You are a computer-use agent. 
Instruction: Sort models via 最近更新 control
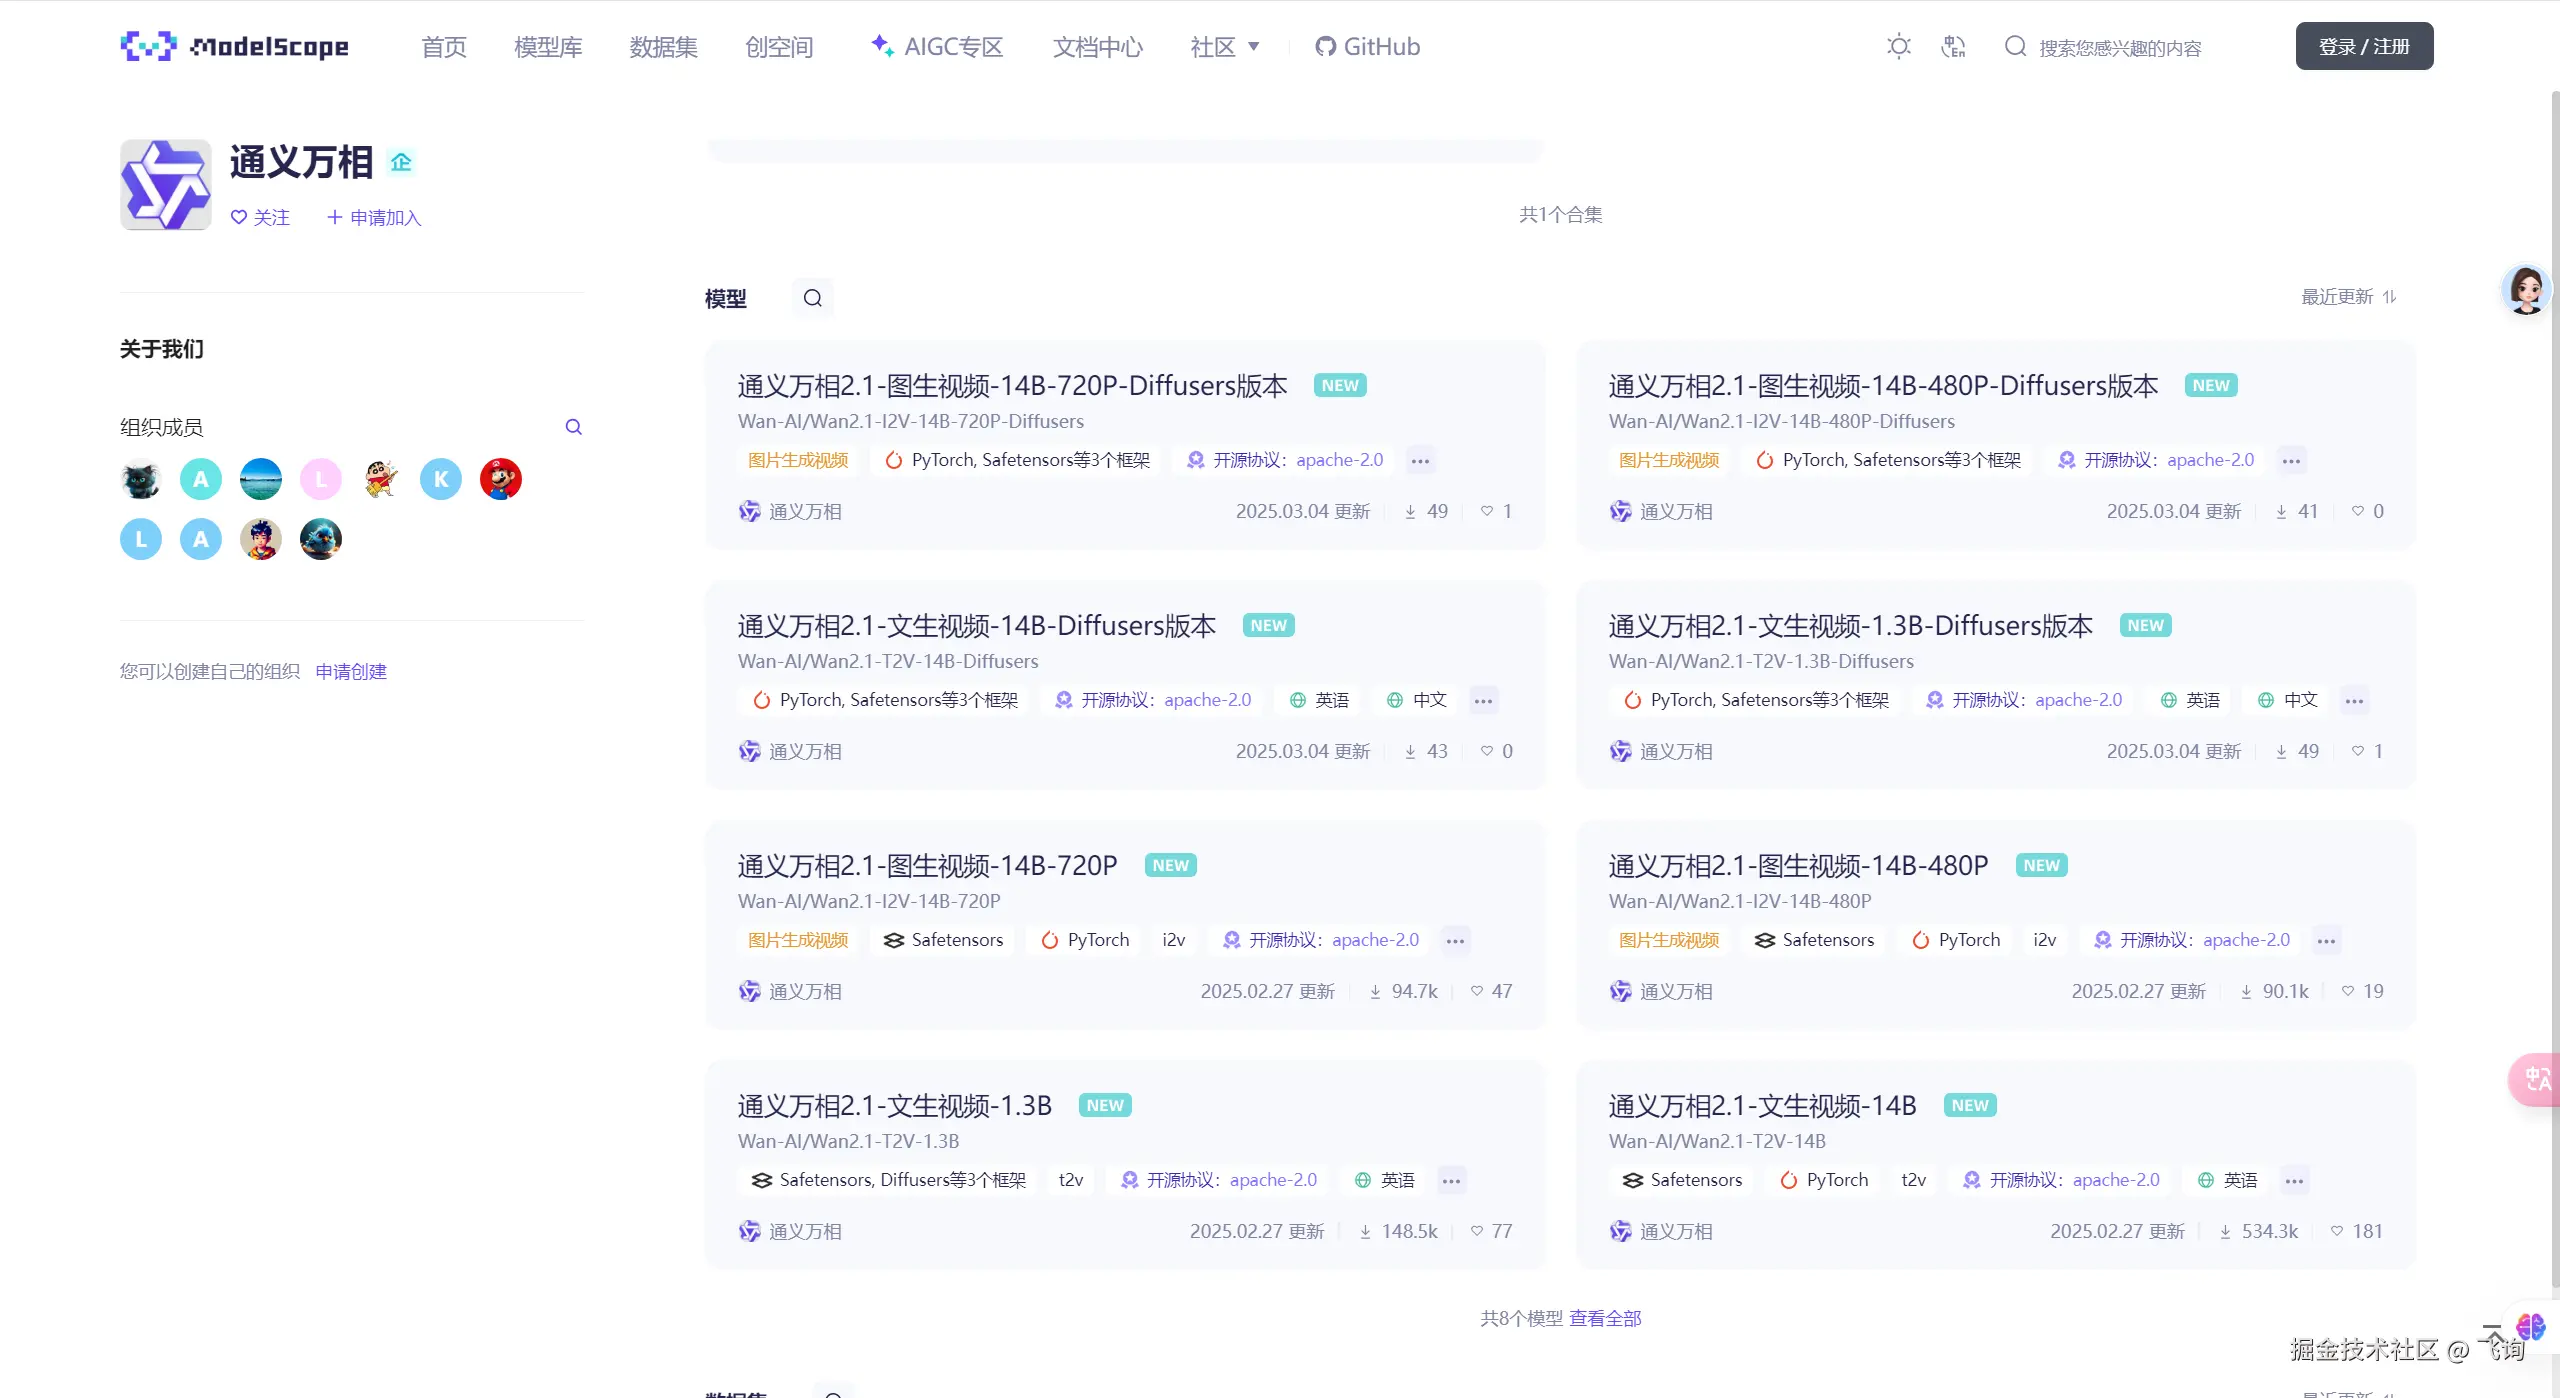(2348, 297)
